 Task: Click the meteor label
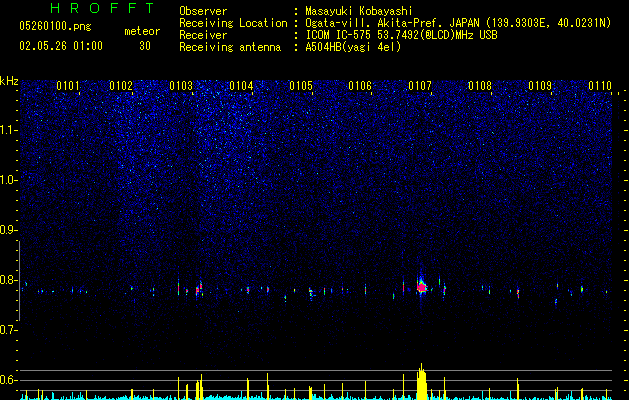coord(142,31)
